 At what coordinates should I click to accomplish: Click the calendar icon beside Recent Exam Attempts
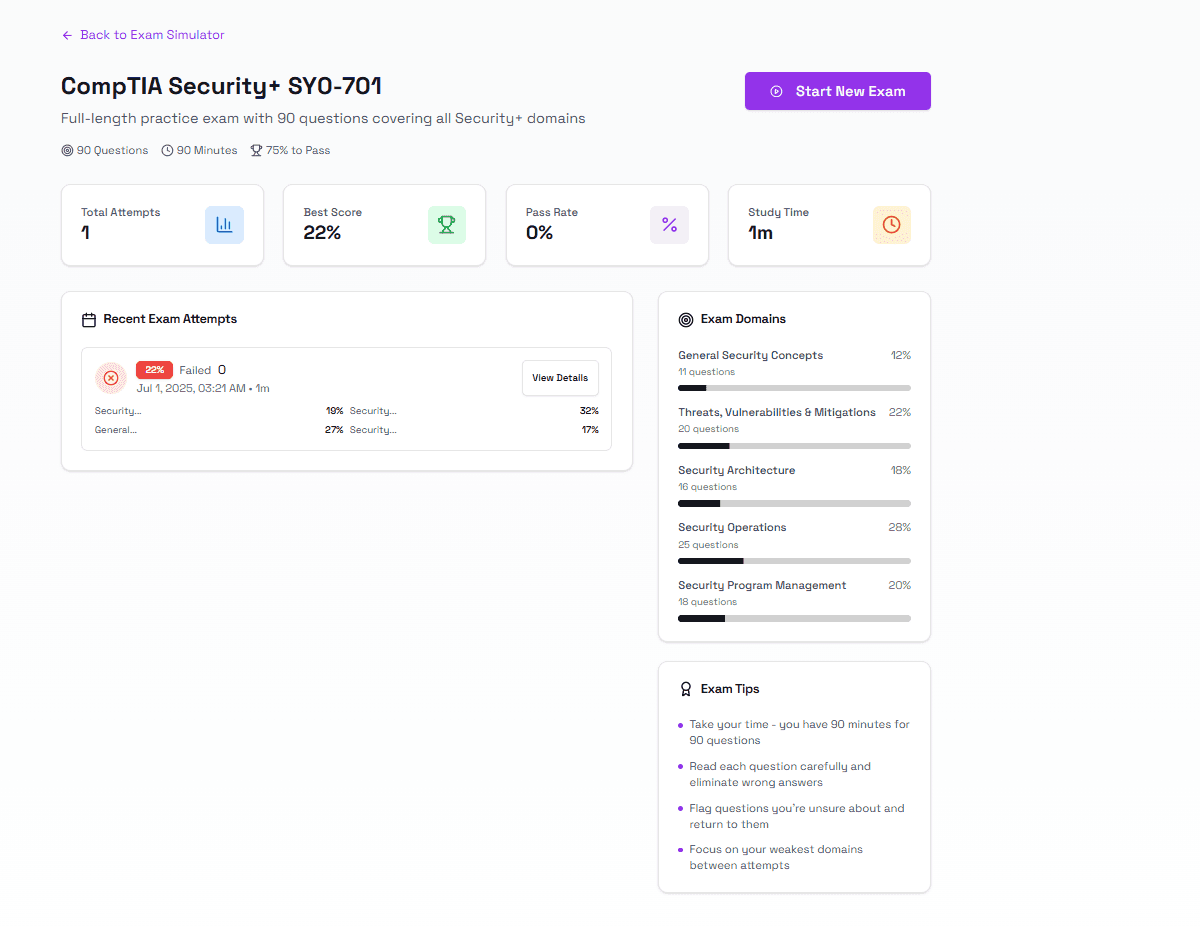(89, 318)
